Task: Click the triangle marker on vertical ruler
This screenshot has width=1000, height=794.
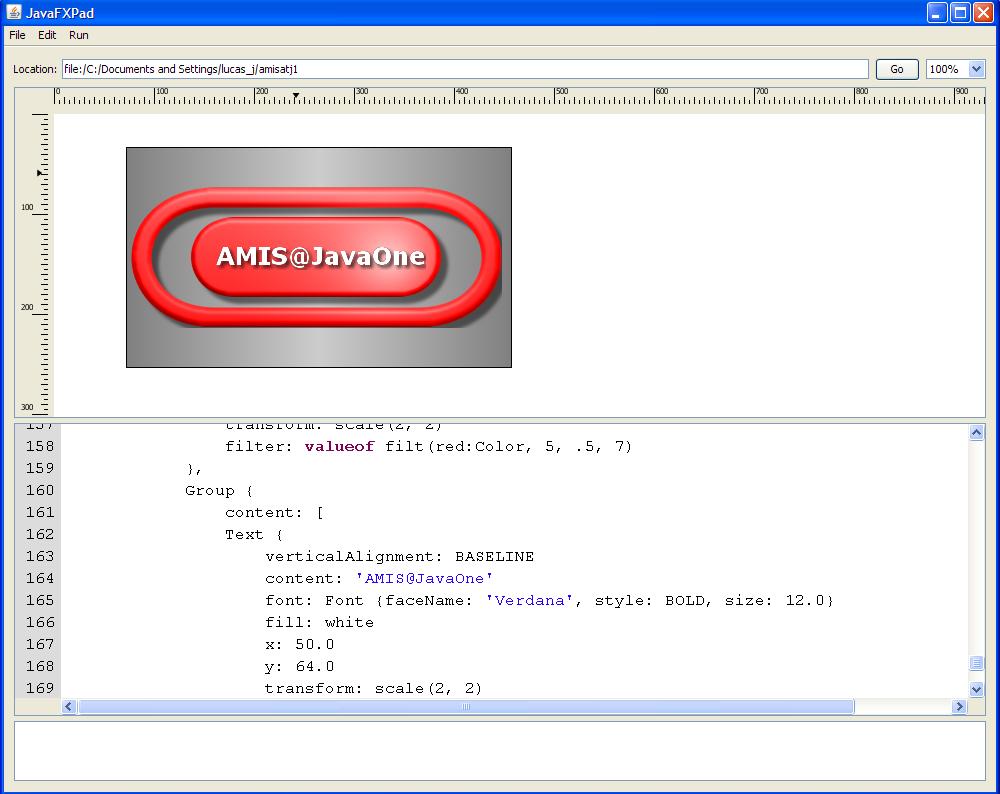Action: pyautogui.click(x=40, y=173)
